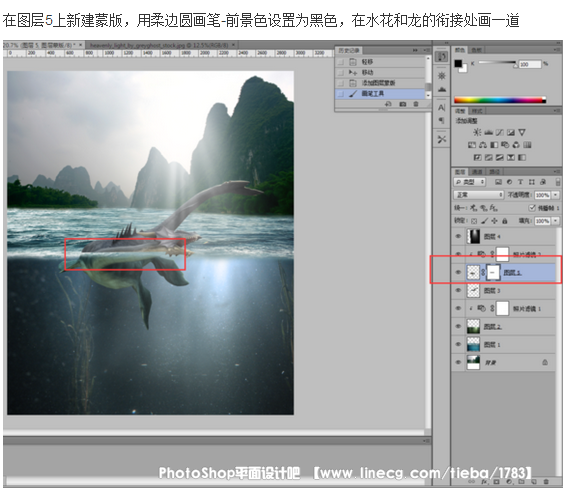Click the white background color swatch
The image size is (582, 490).
coord(464,69)
